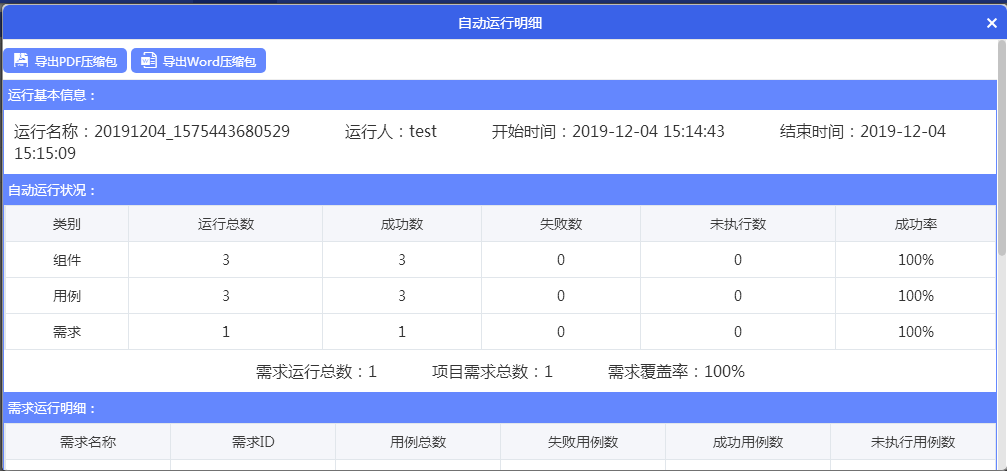
Task: Click the 失败数 column header
Action: click(560, 224)
